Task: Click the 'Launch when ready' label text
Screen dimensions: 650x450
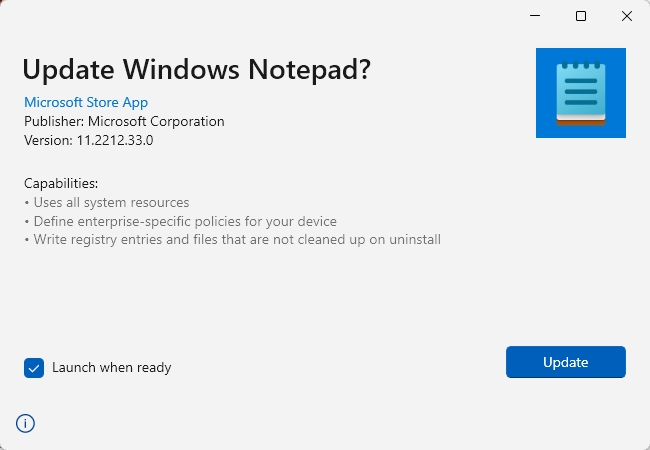Action: click(x=112, y=368)
